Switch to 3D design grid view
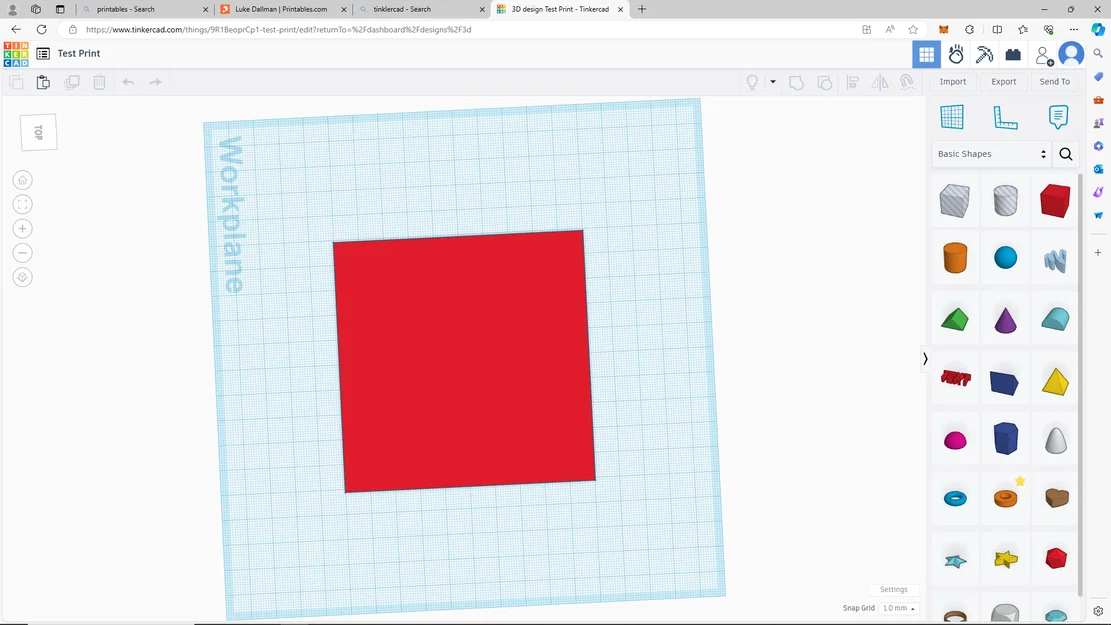The image size is (1111, 625). (x=927, y=54)
